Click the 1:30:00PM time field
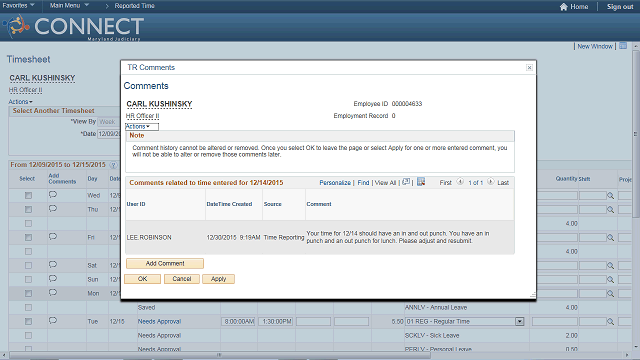 (277, 322)
